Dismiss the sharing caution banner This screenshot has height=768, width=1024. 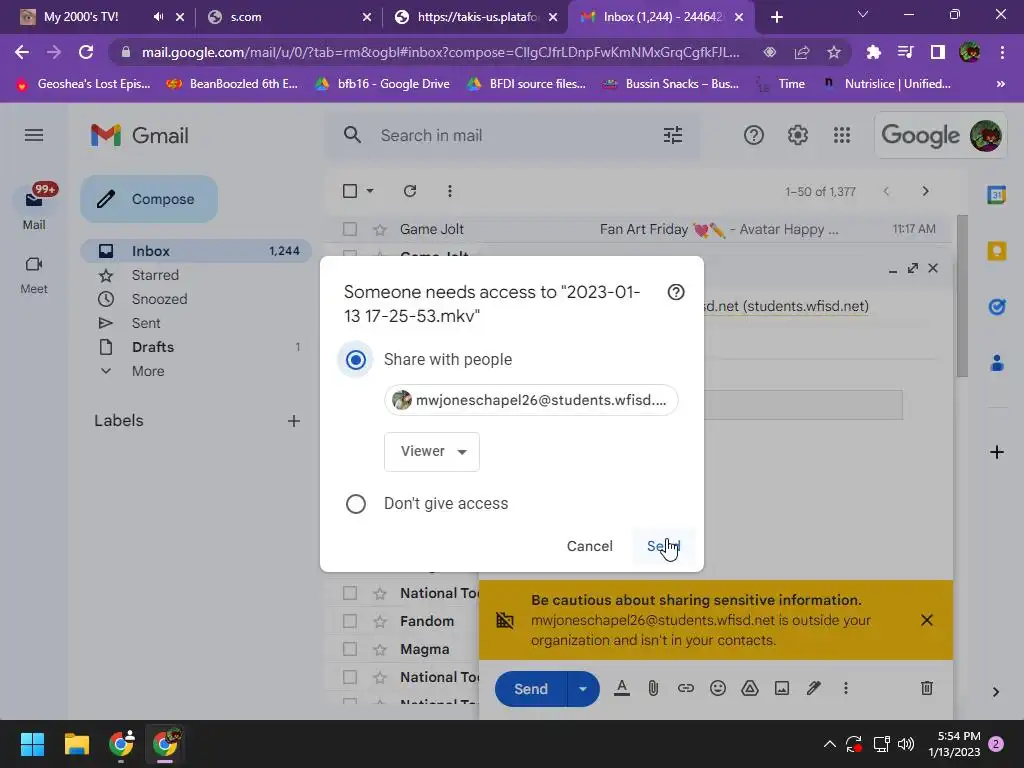(927, 620)
